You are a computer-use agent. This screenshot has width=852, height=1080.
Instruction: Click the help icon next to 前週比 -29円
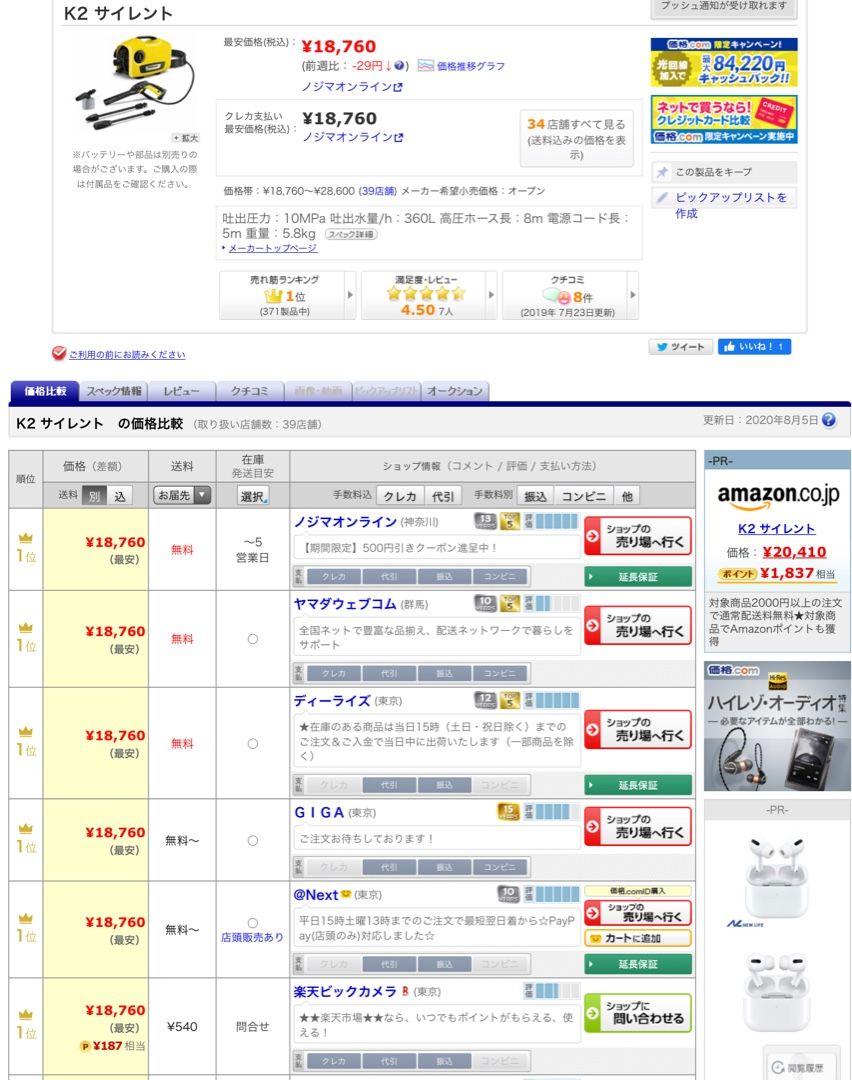click(x=399, y=65)
